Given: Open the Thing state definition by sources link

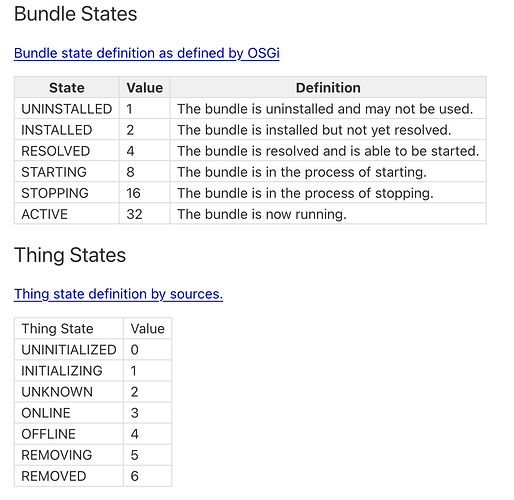Looking at the screenshot, I should (x=118, y=294).
